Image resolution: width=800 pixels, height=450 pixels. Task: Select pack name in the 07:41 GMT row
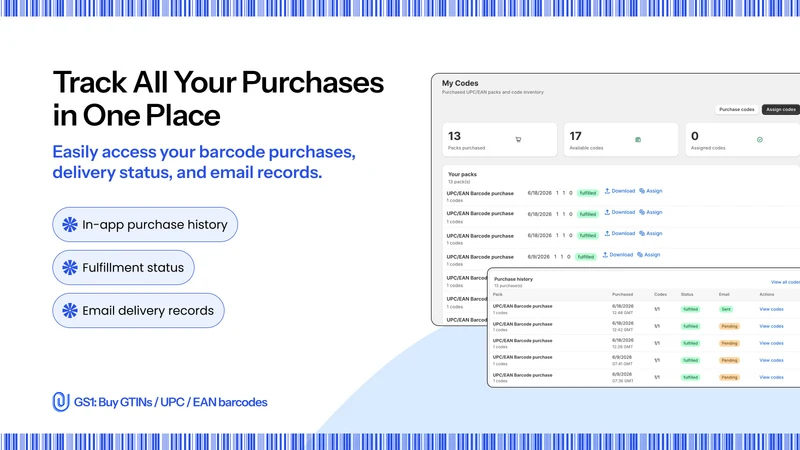point(522,357)
